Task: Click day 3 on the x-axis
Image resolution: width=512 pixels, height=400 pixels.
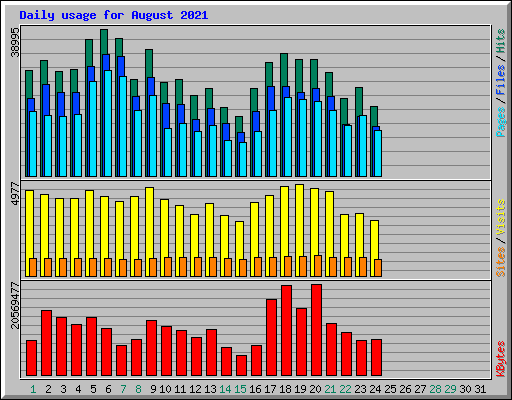Action: (63, 389)
